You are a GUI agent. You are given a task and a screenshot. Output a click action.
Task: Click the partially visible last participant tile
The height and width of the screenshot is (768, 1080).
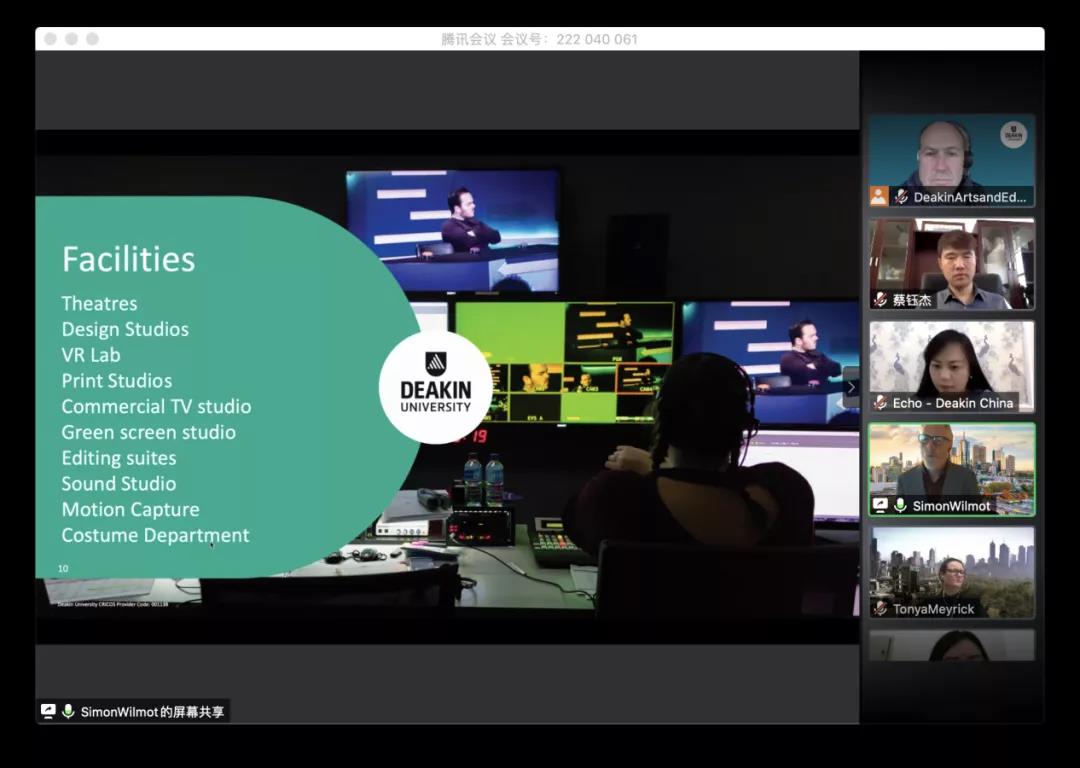click(951, 645)
